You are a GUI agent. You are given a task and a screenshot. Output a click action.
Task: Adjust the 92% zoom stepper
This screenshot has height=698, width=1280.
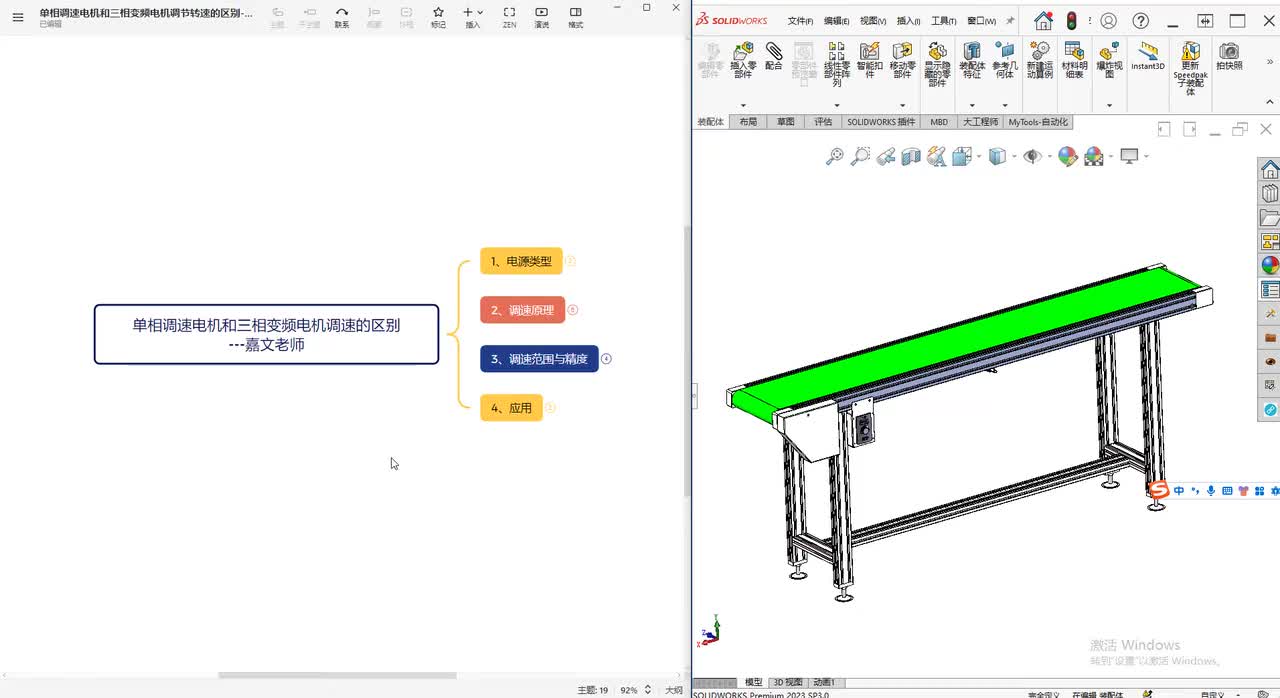tap(647, 690)
